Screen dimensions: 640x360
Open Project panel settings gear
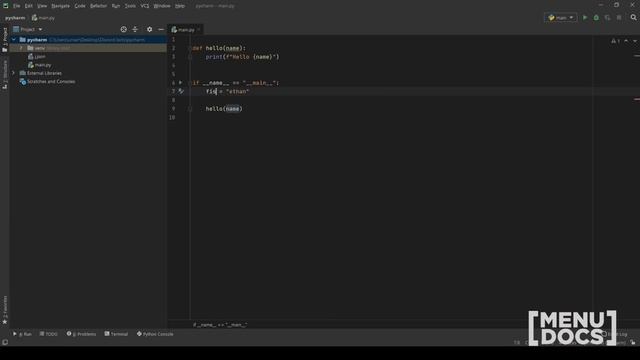pos(149,29)
